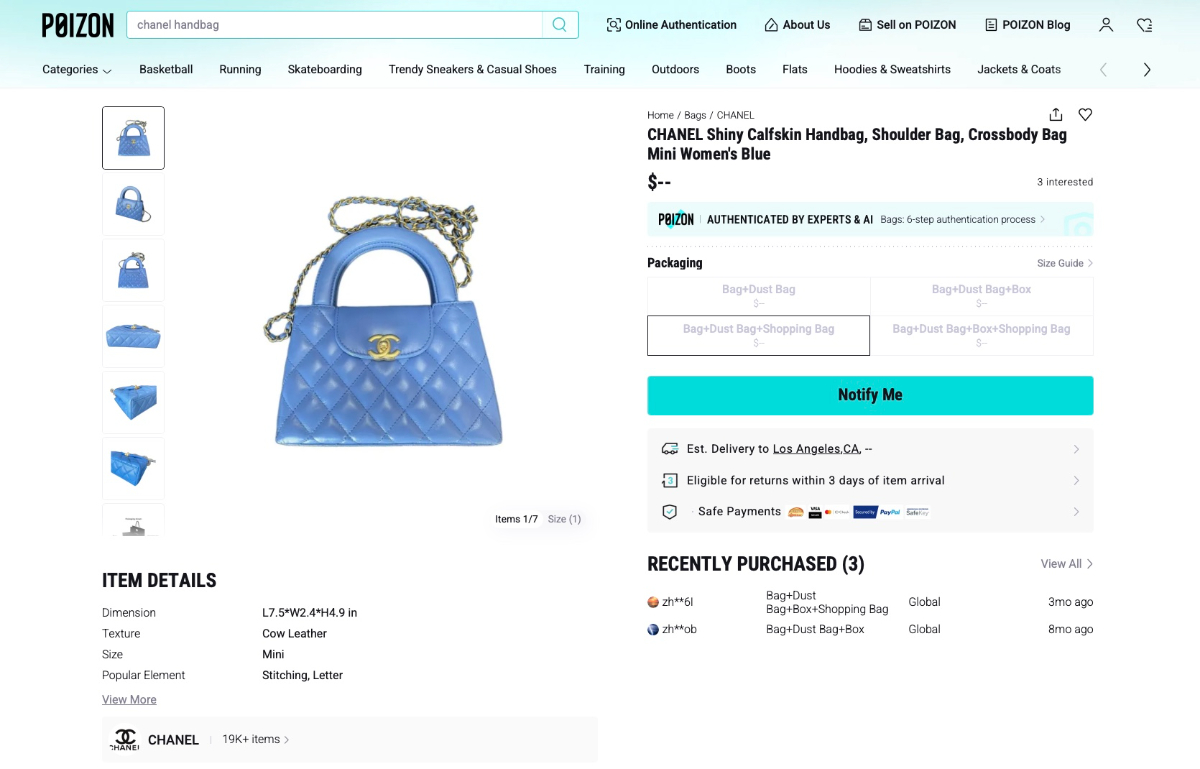Expand the Safe Payments row

[1076, 512]
